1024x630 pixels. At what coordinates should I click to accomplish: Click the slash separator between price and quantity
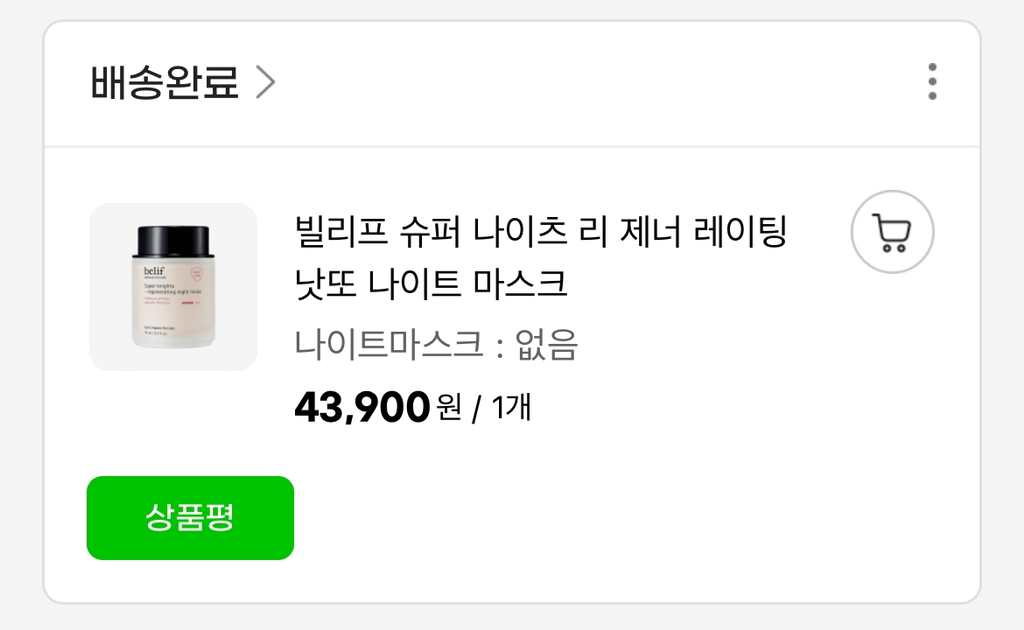pos(476,408)
